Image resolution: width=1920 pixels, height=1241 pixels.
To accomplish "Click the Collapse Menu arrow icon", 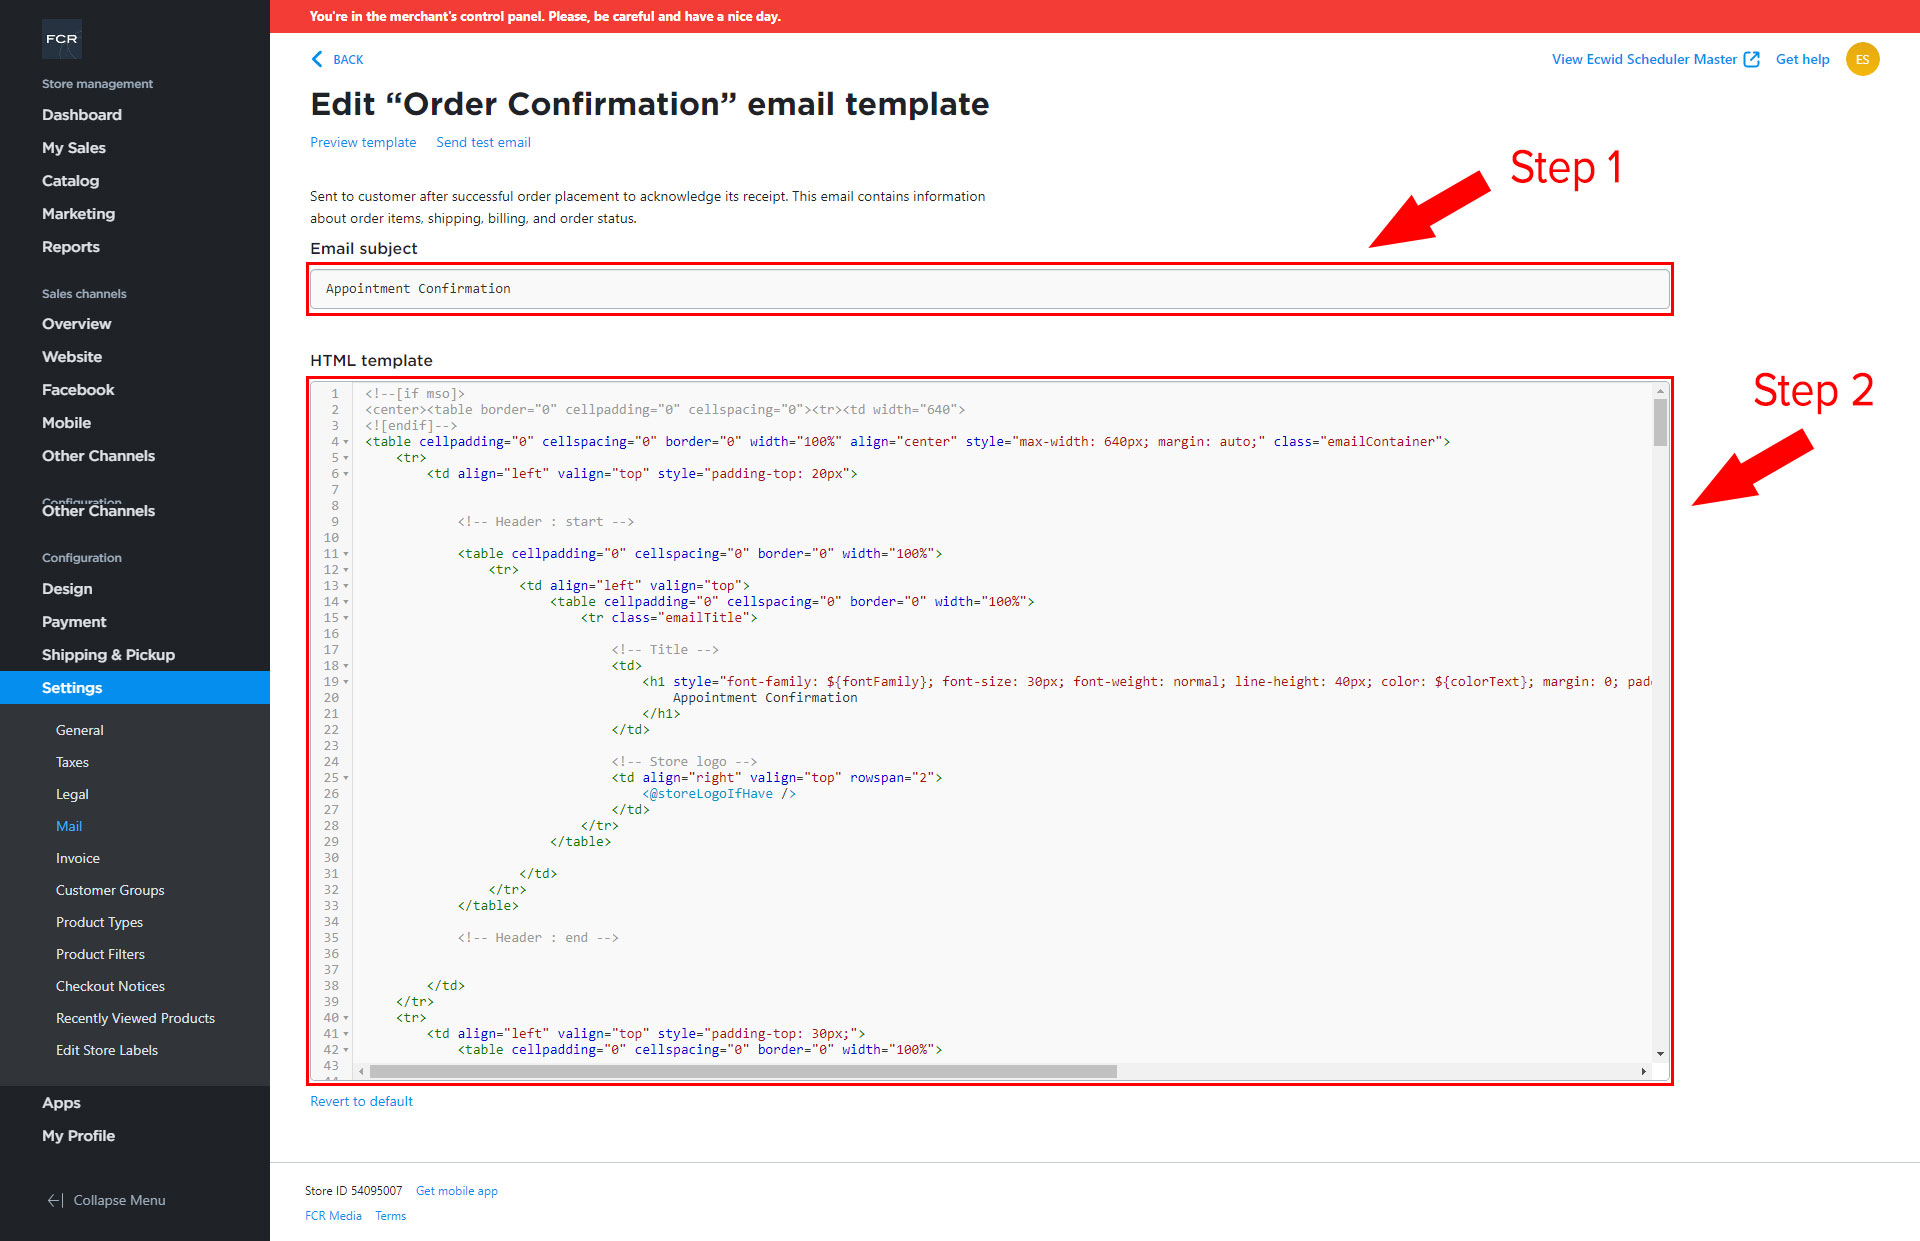I will pos(56,1200).
